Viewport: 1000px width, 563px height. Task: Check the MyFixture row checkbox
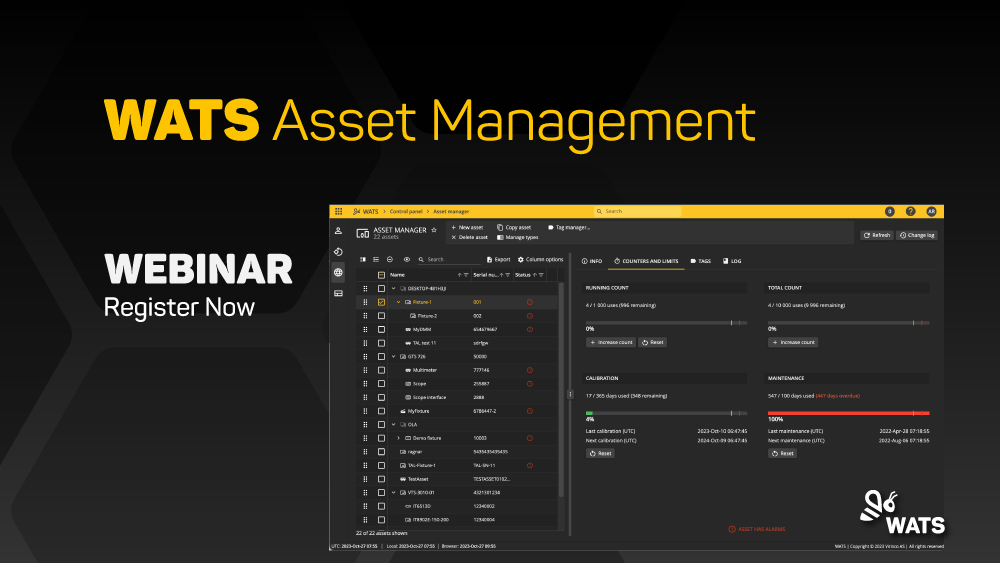click(x=381, y=411)
